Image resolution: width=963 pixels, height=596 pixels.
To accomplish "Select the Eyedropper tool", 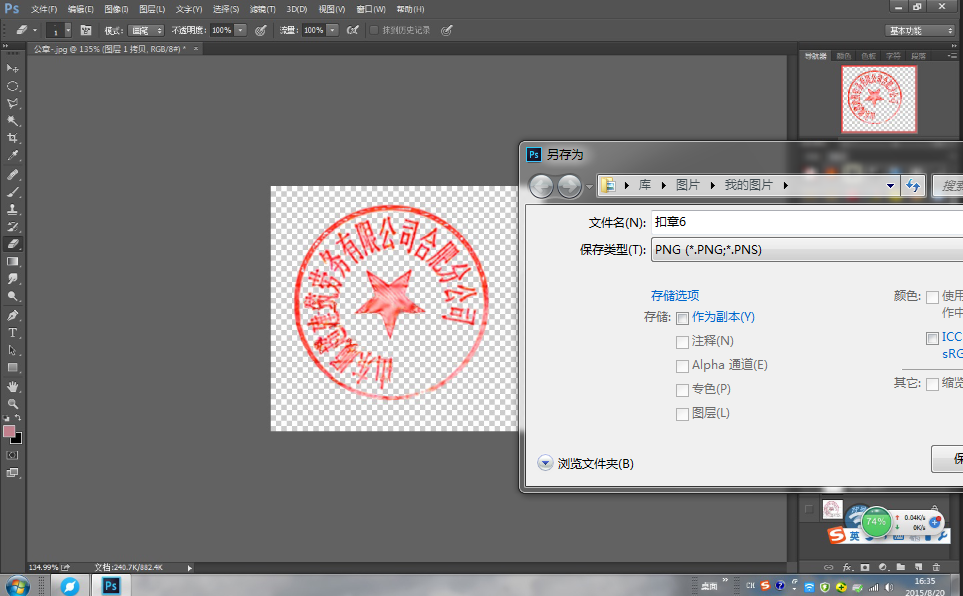I will (13, 156).
